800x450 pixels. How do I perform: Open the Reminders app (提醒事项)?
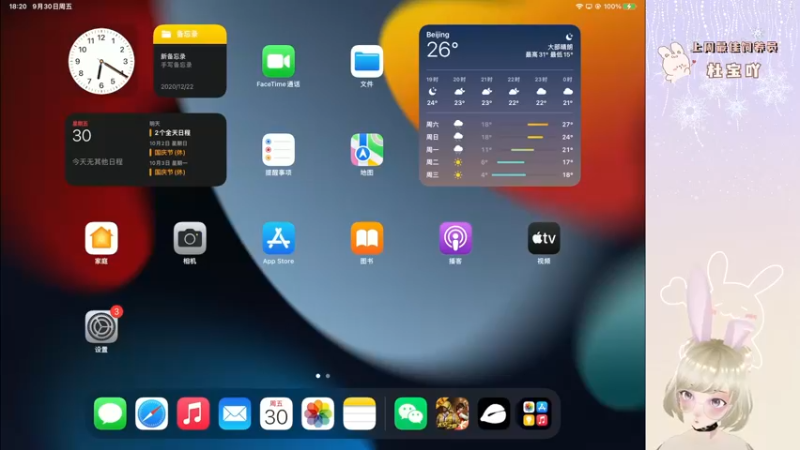[278, 149]
